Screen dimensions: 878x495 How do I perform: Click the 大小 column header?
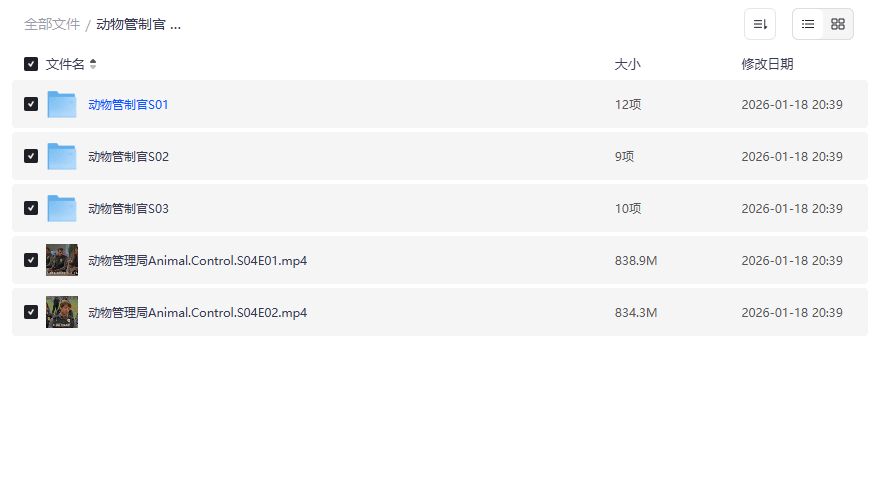pos(627,64)
